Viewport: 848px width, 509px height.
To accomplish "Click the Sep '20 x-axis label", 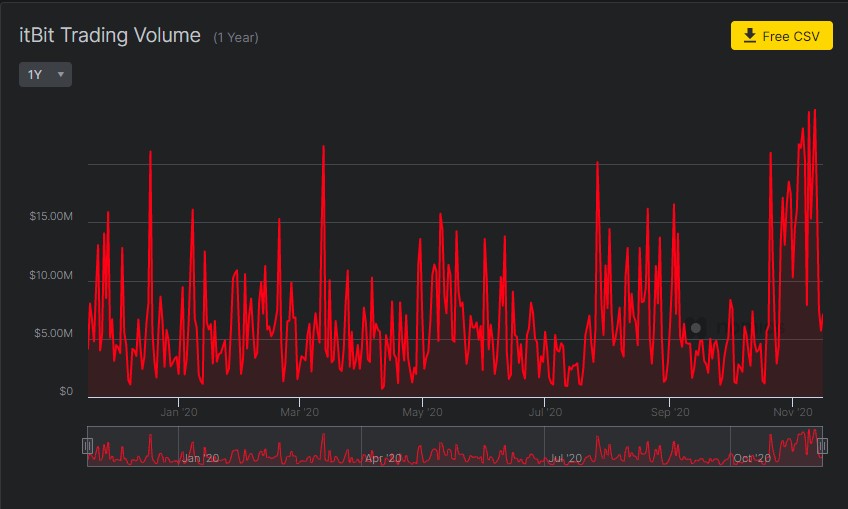I will pos(670,412).
